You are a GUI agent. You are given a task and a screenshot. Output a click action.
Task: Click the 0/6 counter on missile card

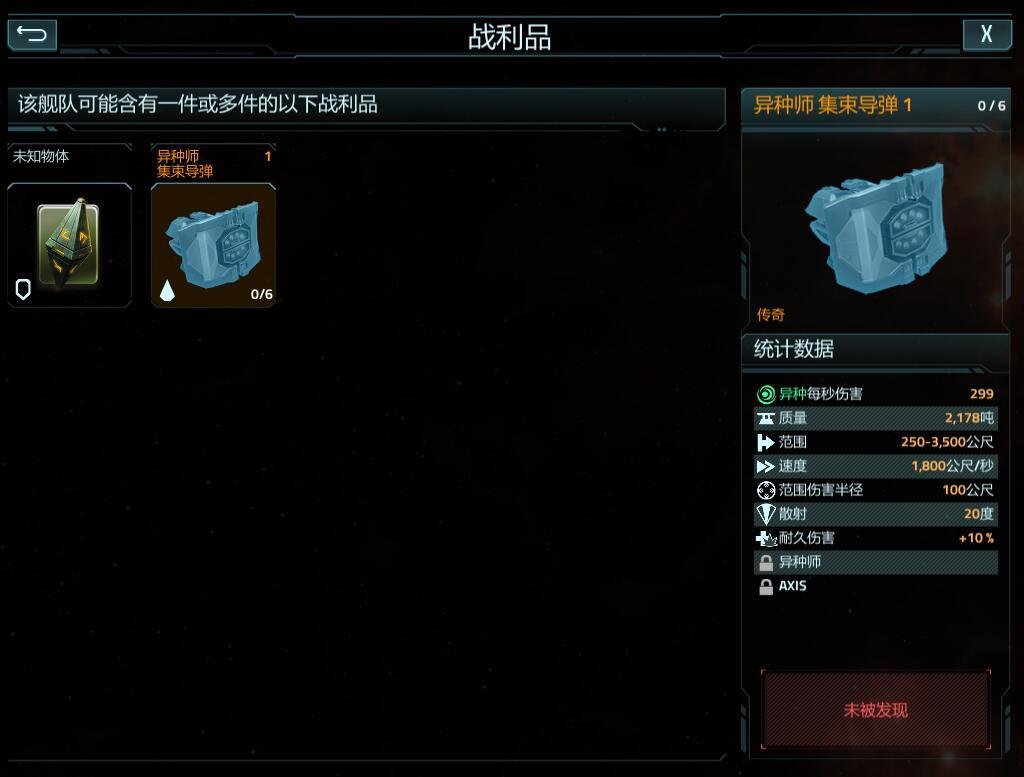(262, 294)
